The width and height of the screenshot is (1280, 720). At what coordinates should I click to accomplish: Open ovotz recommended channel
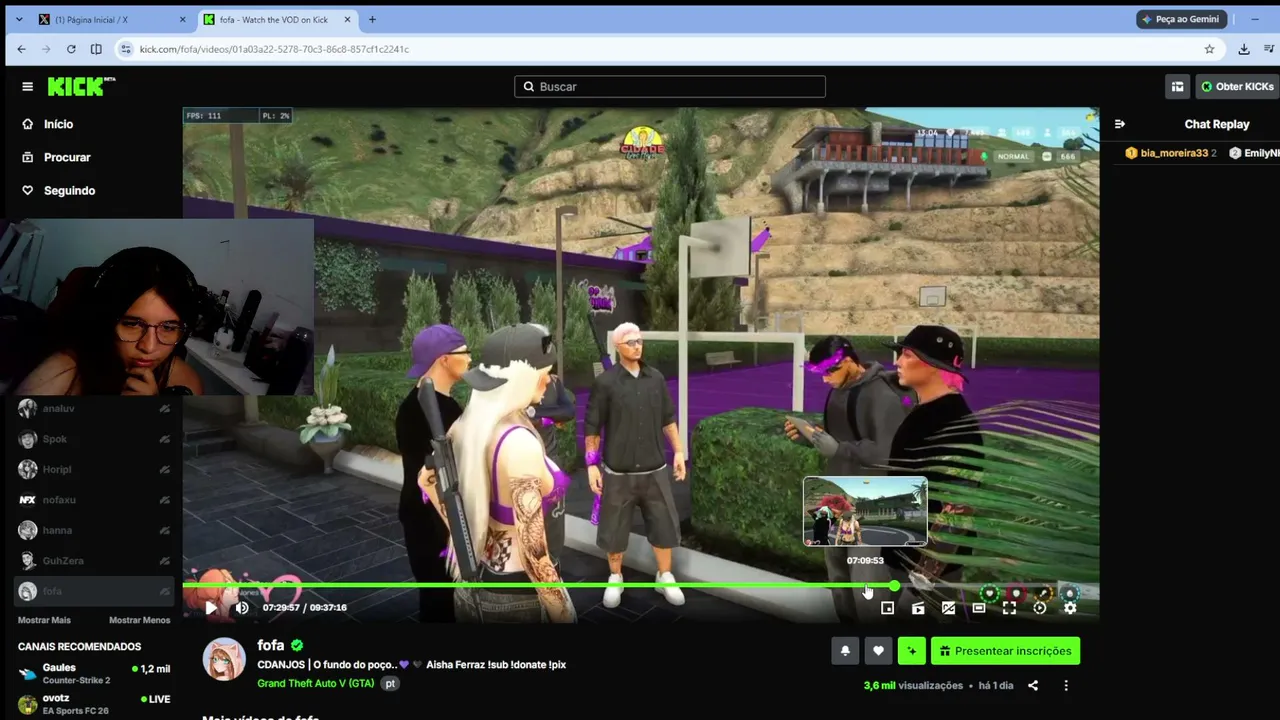[95, 704]
